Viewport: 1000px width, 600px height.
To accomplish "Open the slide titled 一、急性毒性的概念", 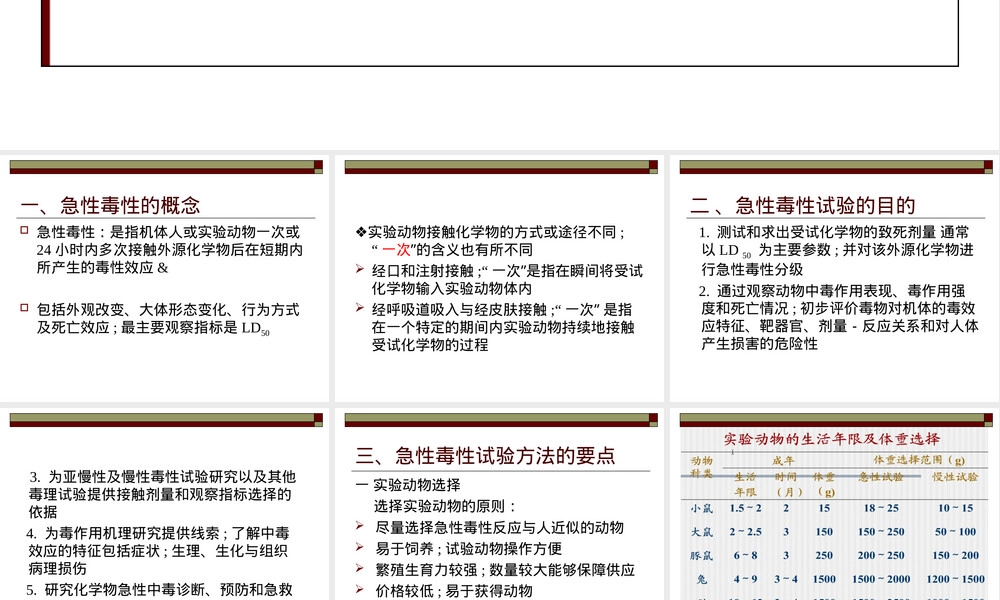I will (x=165, y=278).
